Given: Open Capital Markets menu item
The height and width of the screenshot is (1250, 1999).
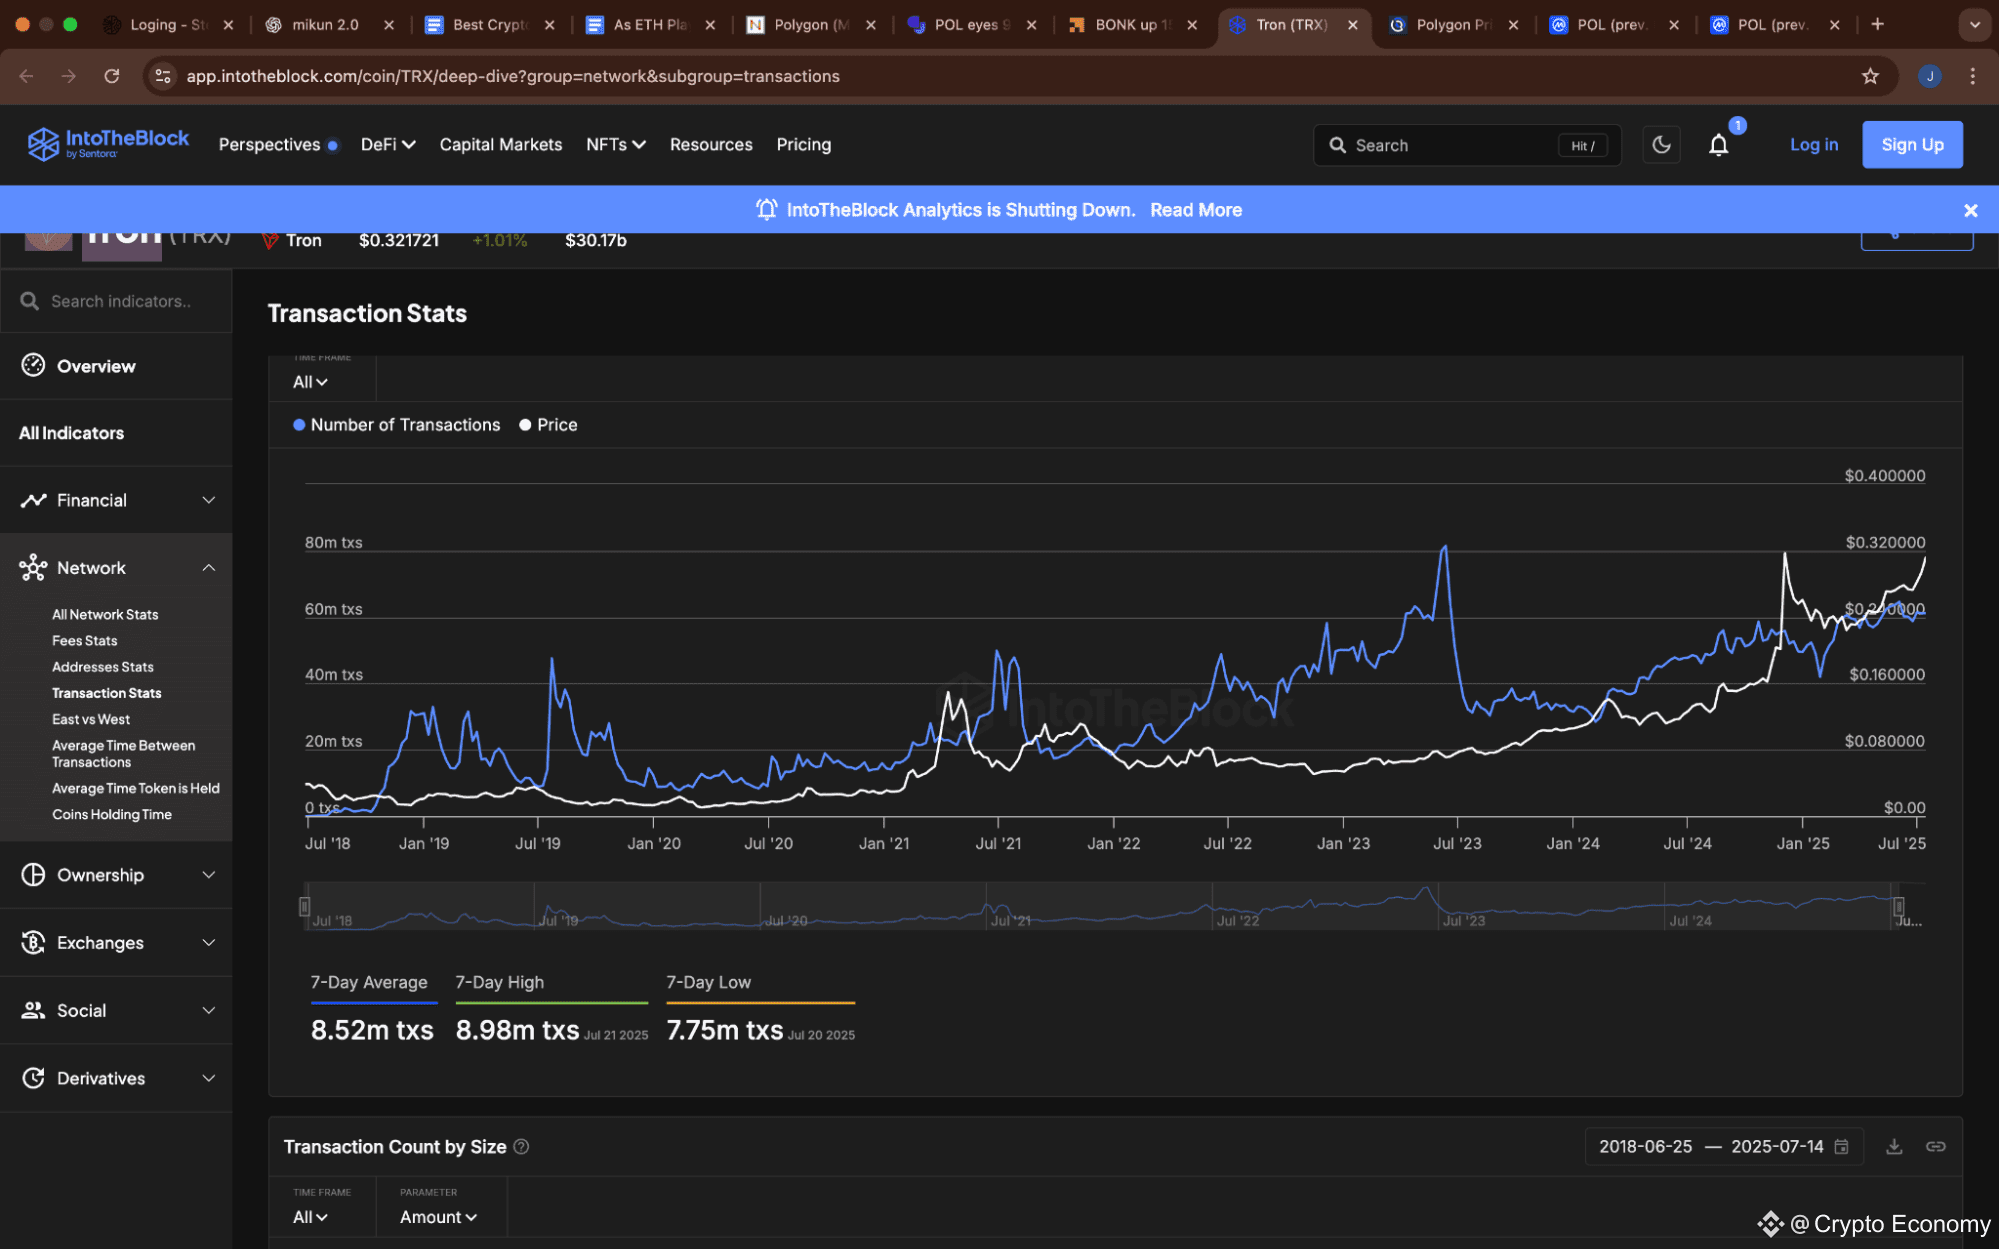Looking at the screenshot, I should pyautogui.click(x=500, y=144).
